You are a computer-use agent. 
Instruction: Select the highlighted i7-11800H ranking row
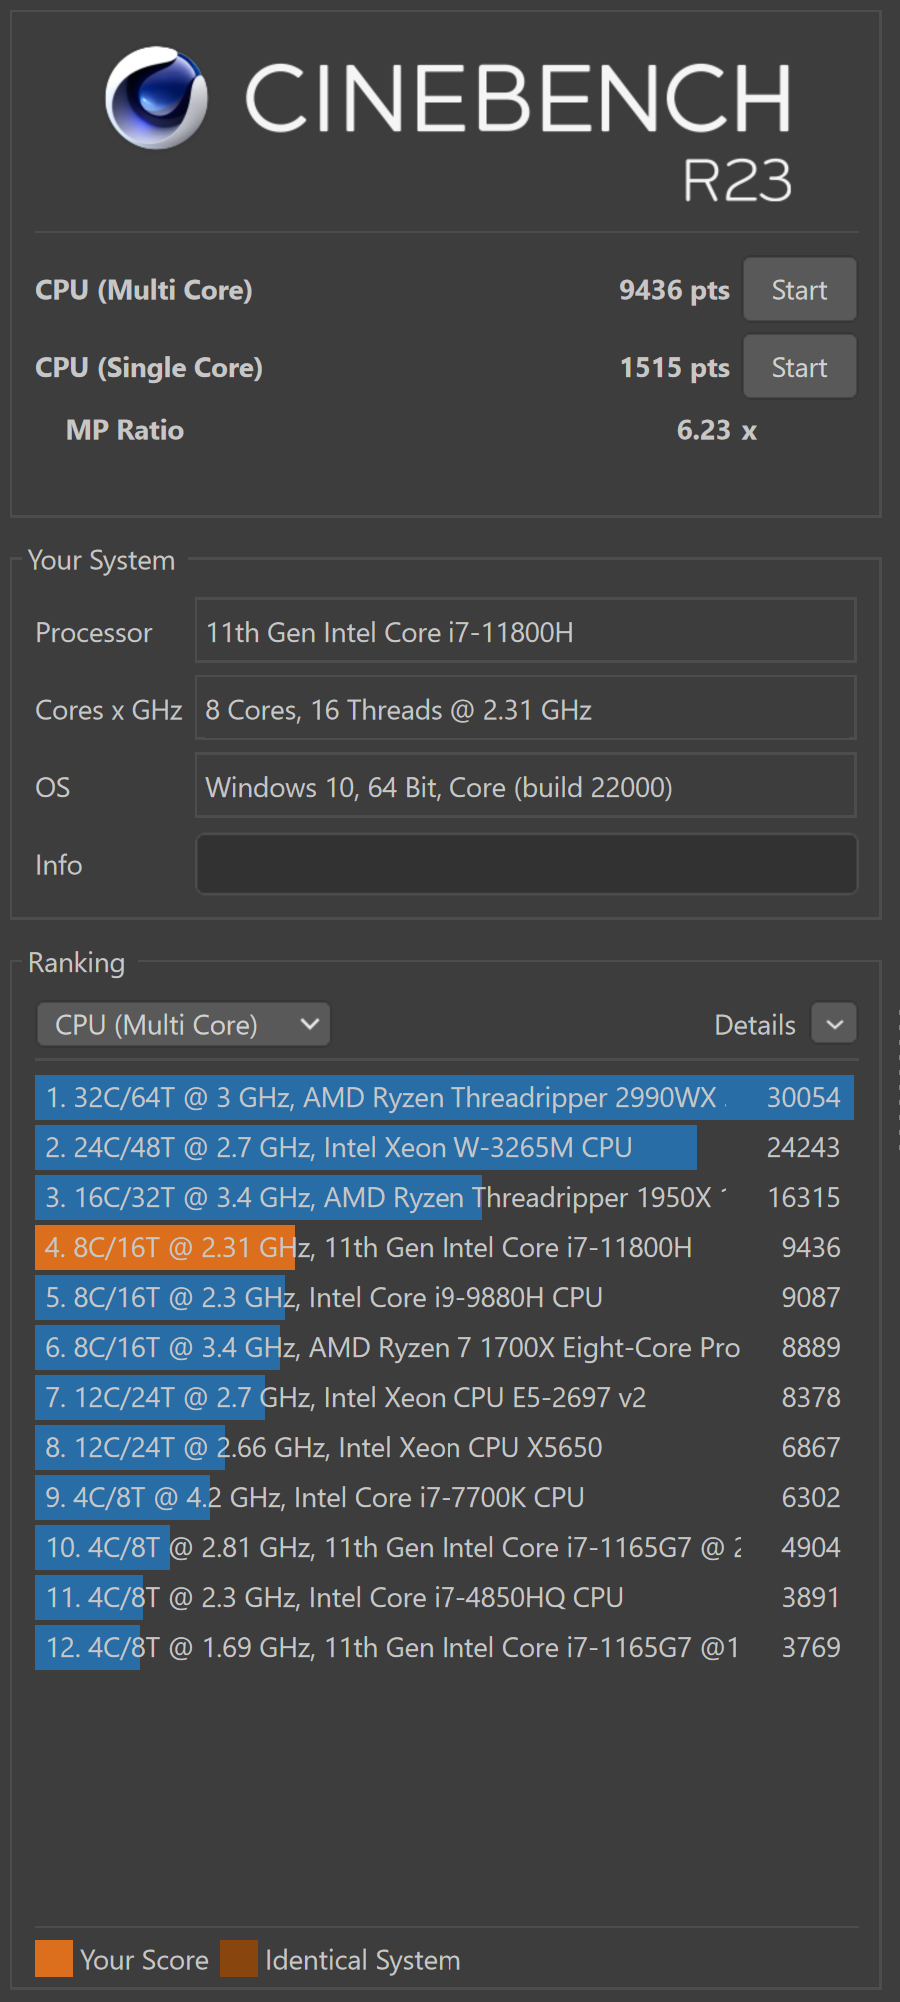(x=443, y=1247)
